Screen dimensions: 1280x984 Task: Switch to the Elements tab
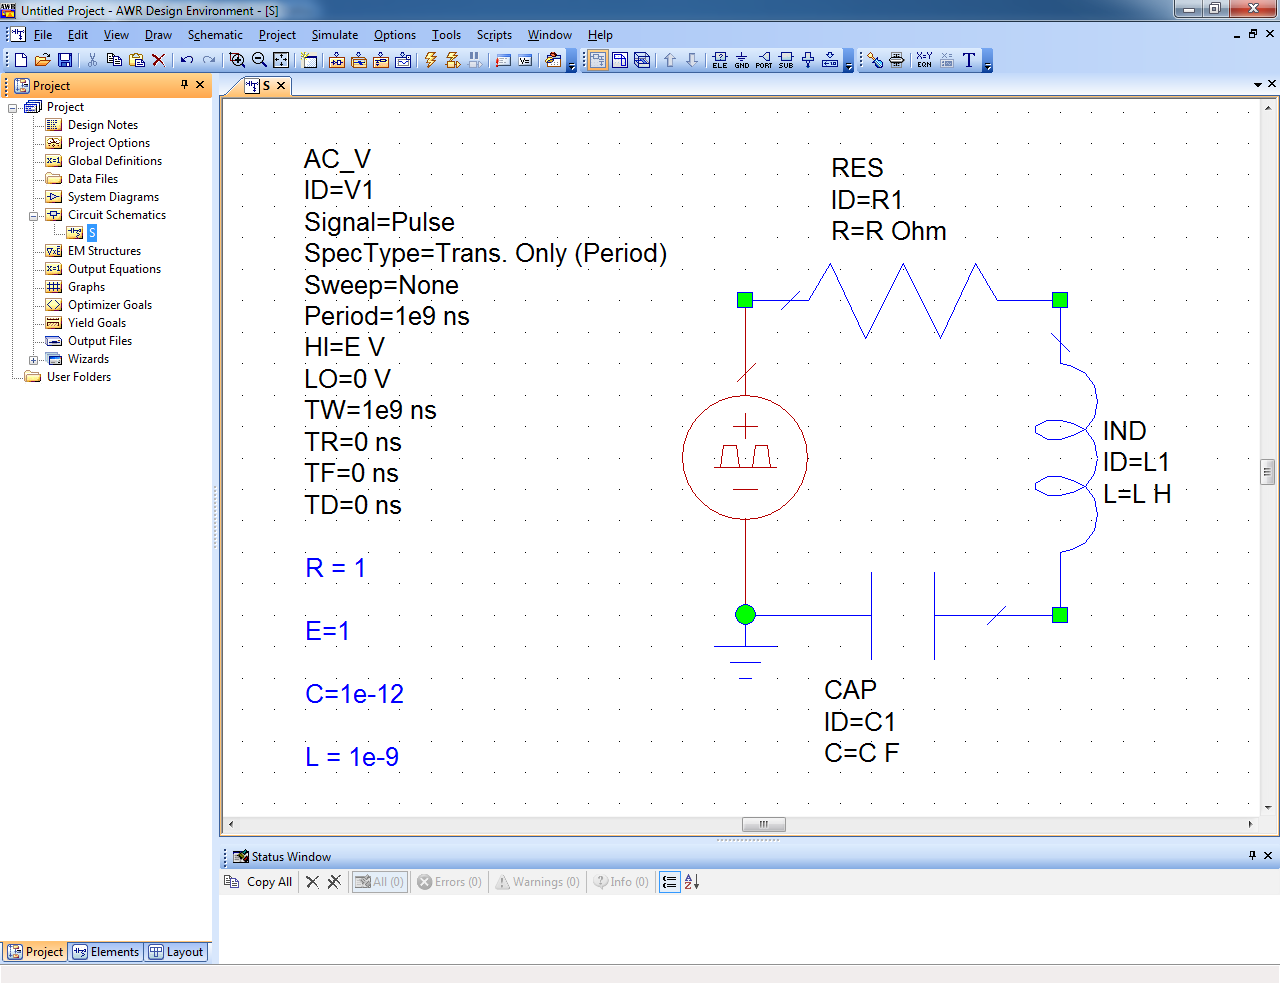point(106,952)
